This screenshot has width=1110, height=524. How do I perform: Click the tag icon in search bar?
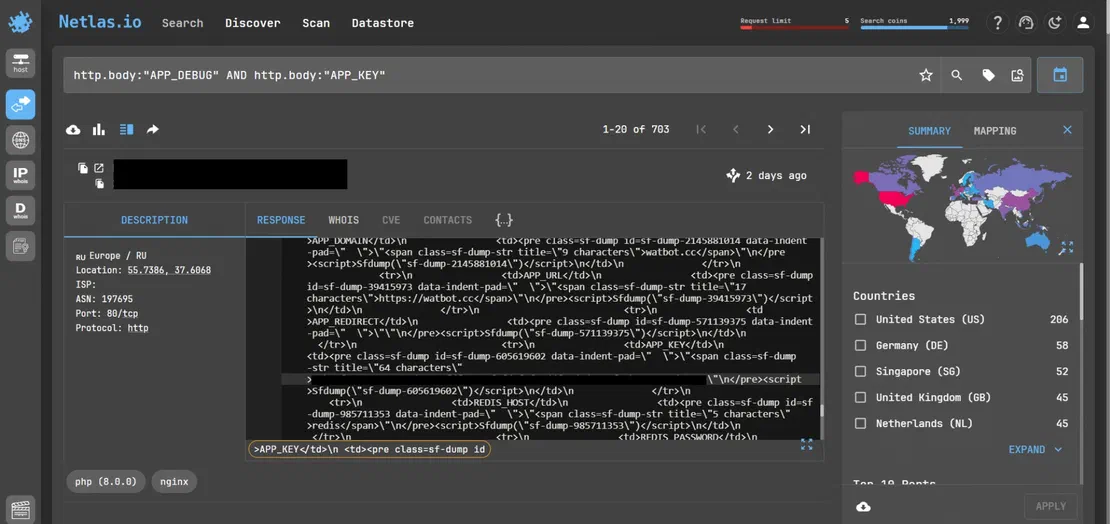coord(988,75)
